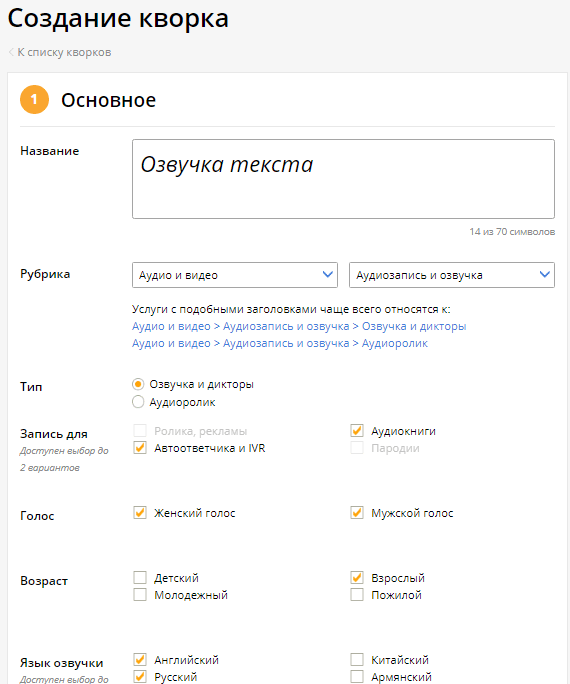
Task: Uncheck the 'Английский' language checkbox
Action: [x=140, y=660]
